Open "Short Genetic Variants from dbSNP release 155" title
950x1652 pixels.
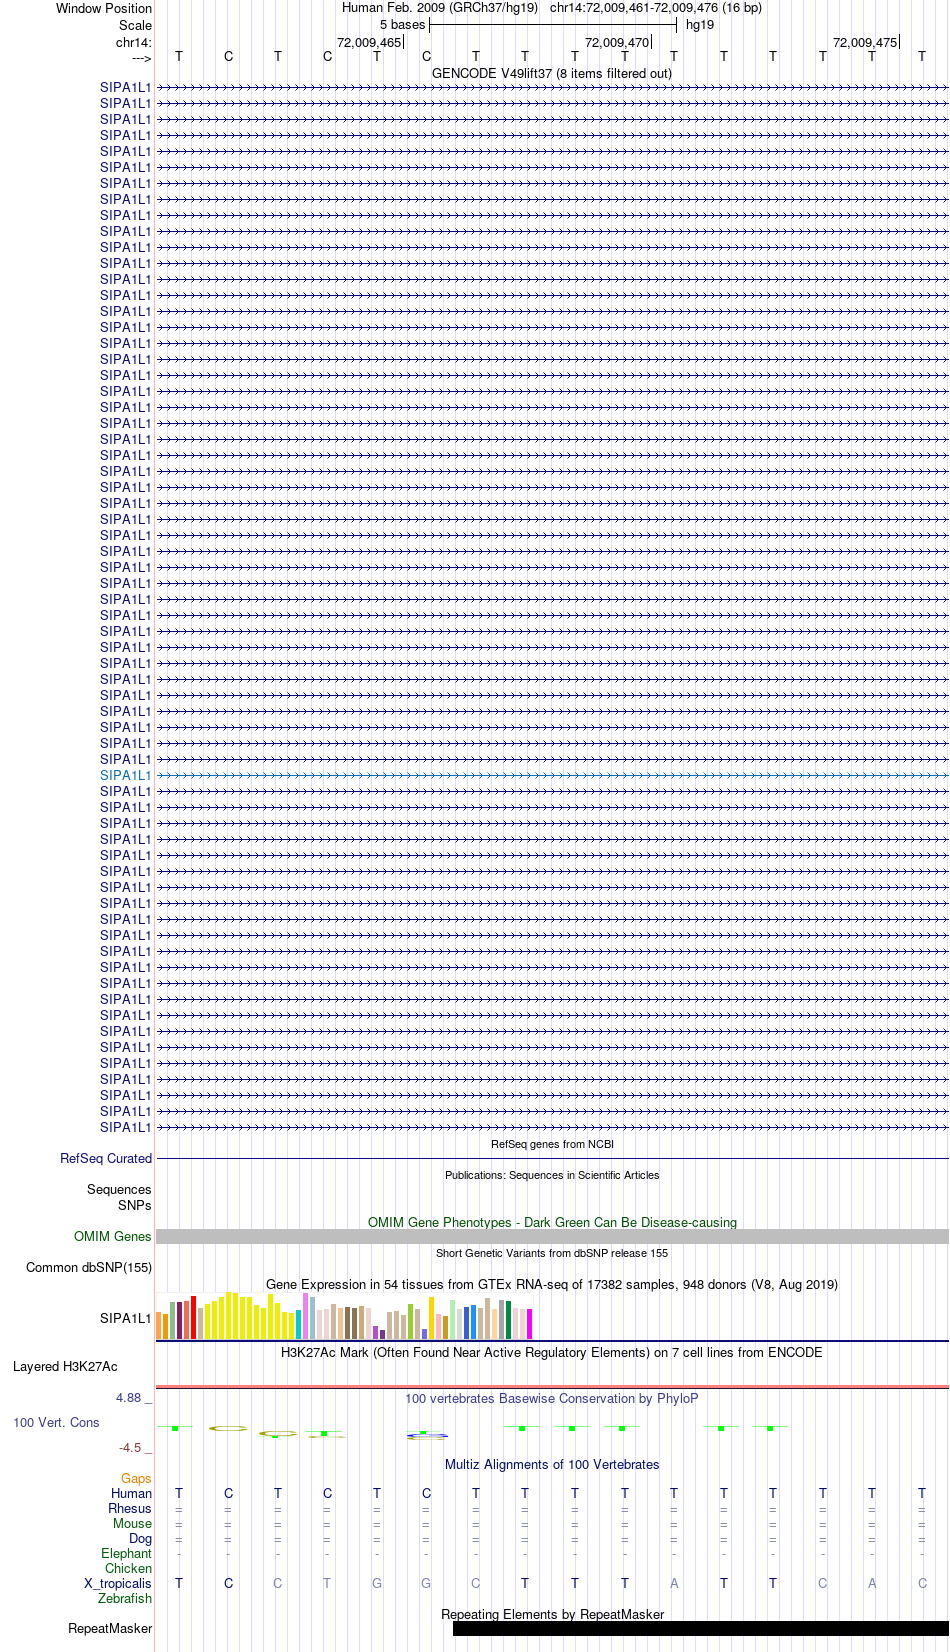552,1253
